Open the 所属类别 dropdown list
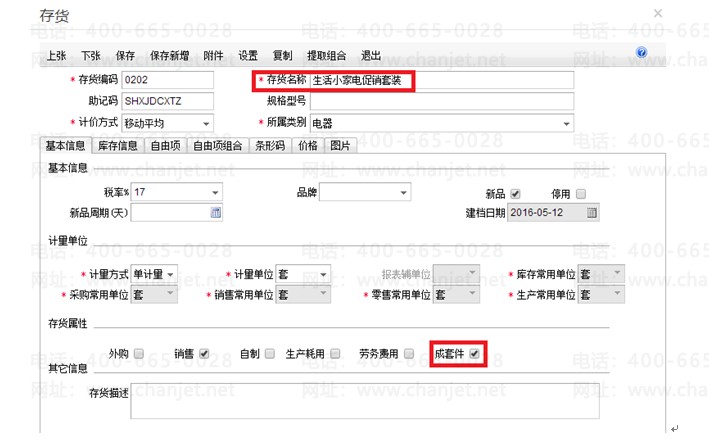 566,123
